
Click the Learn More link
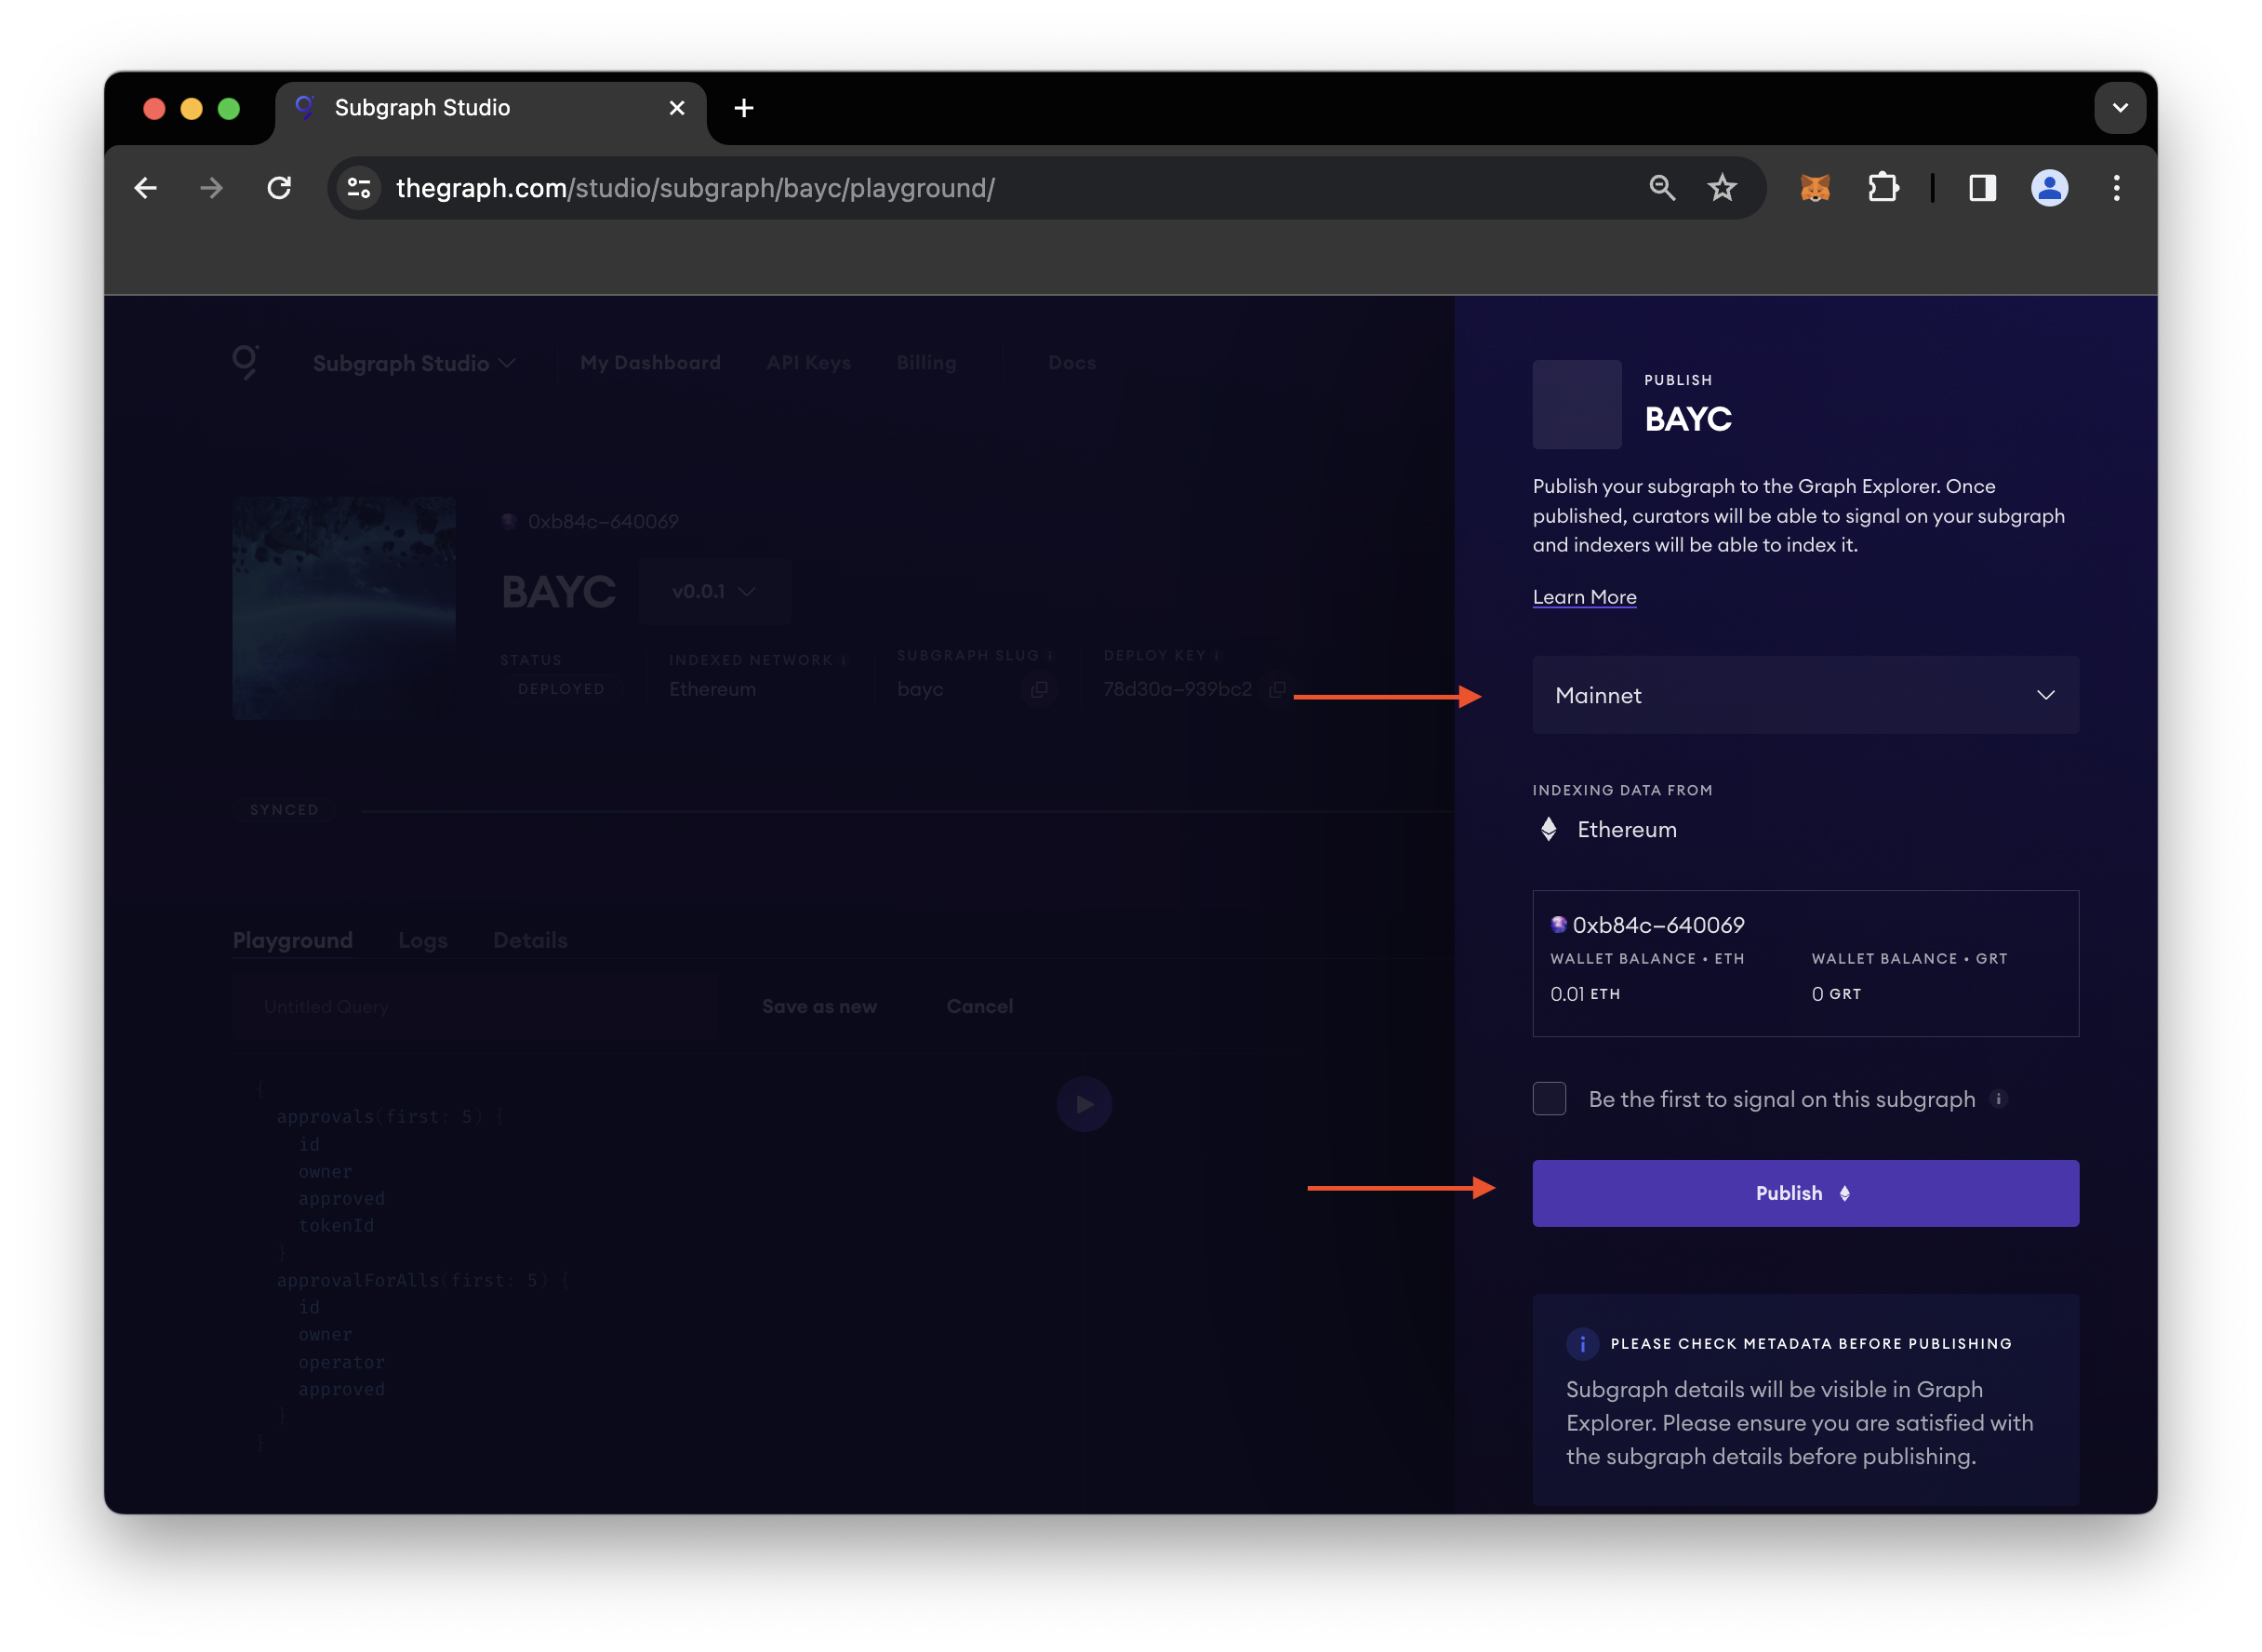pos(1584,595)
